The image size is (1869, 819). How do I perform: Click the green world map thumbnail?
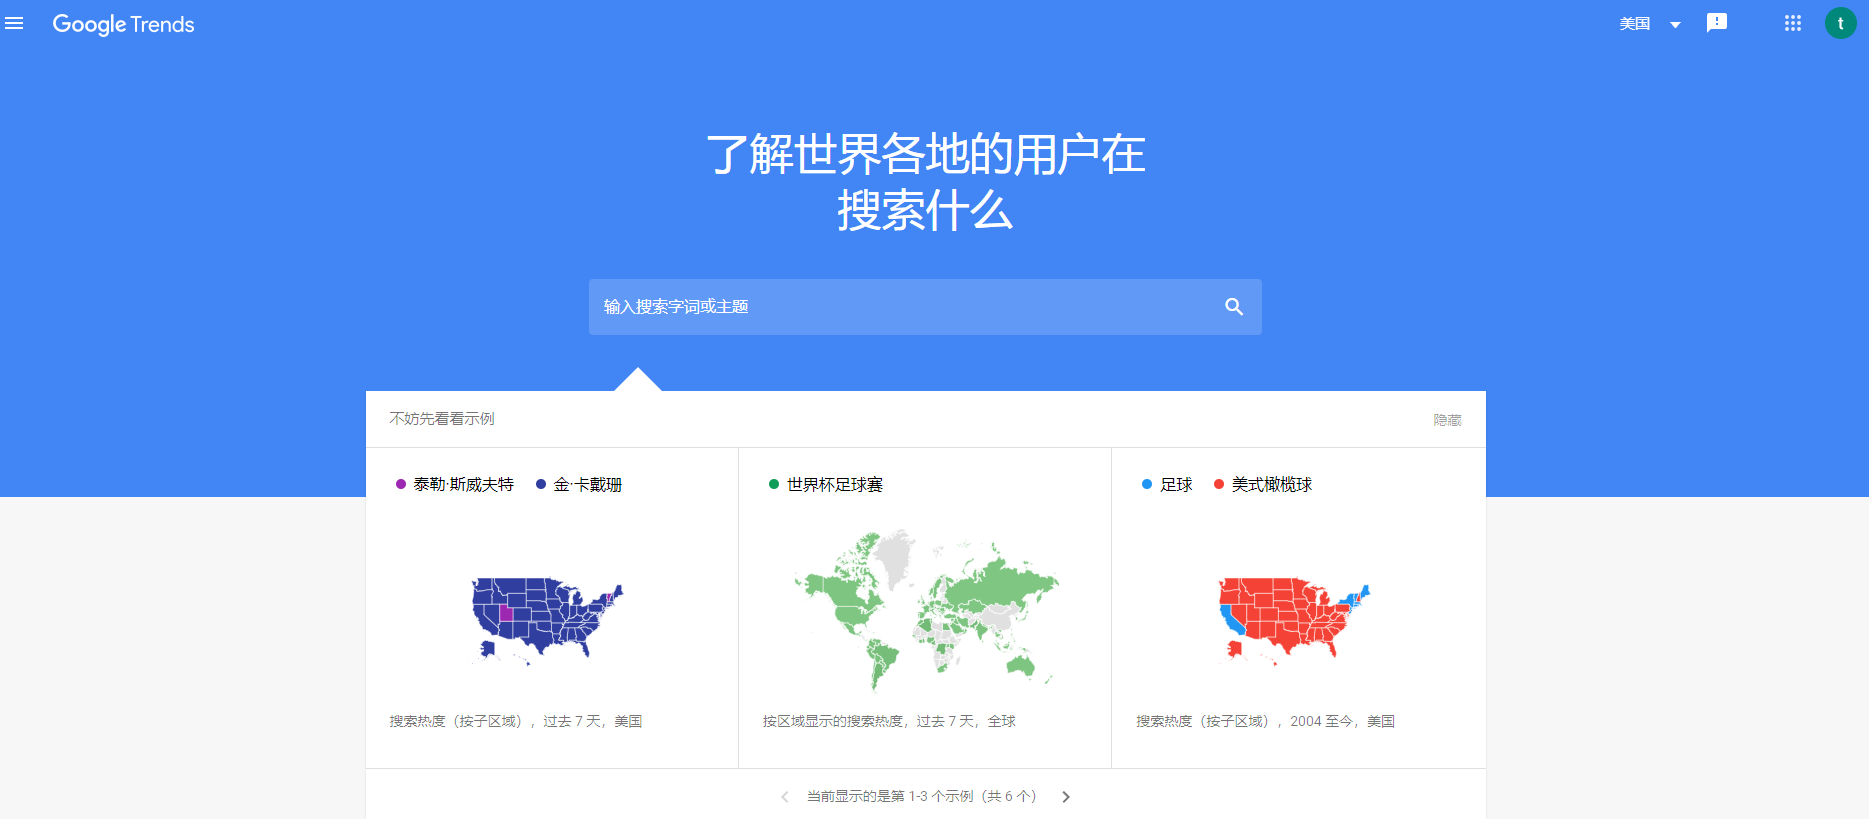[925, 610]
